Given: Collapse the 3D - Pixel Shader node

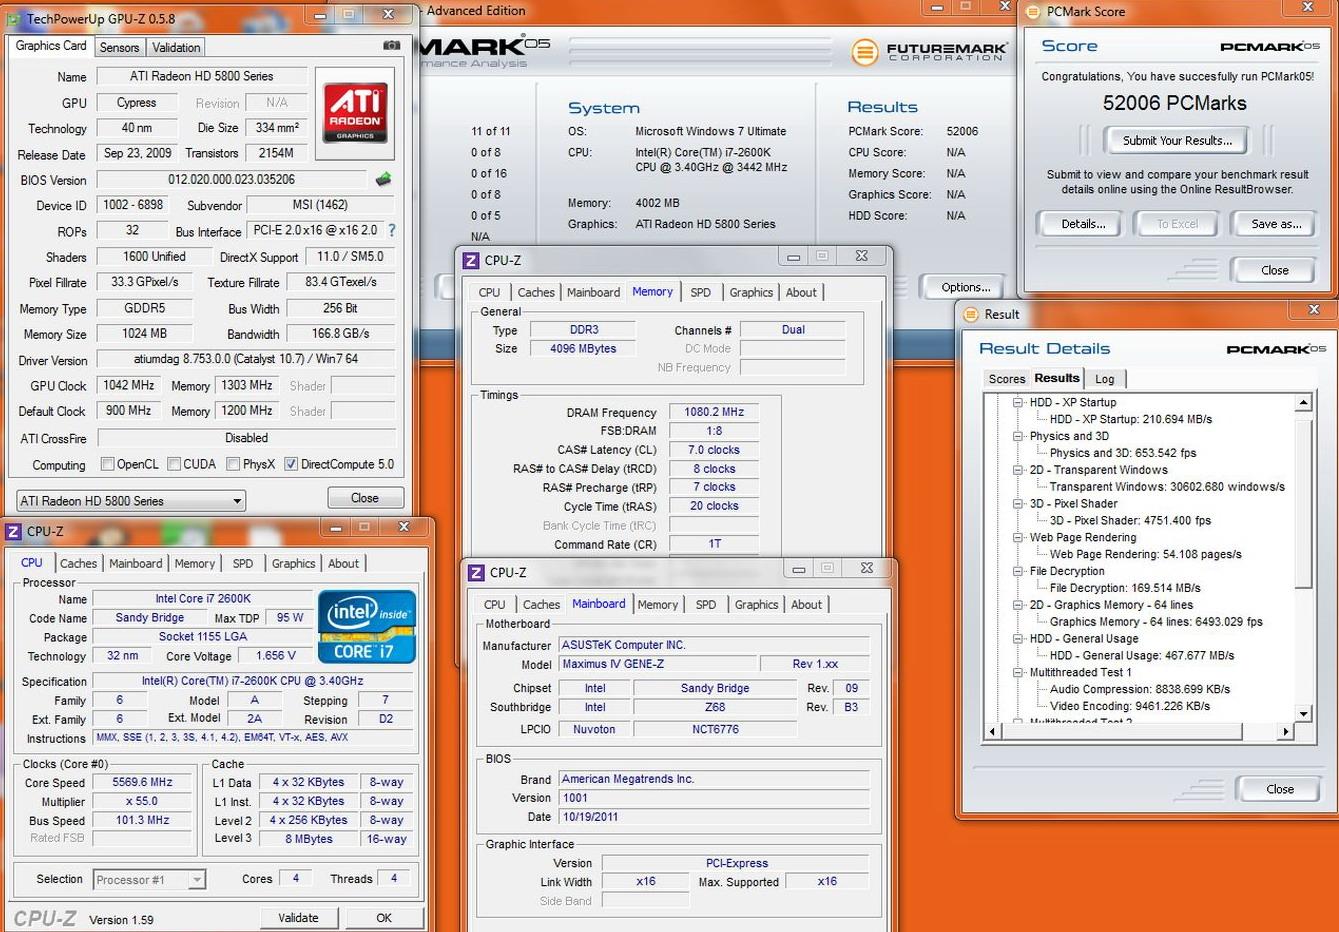Looking at the screenshot, I should (1017, 504).
